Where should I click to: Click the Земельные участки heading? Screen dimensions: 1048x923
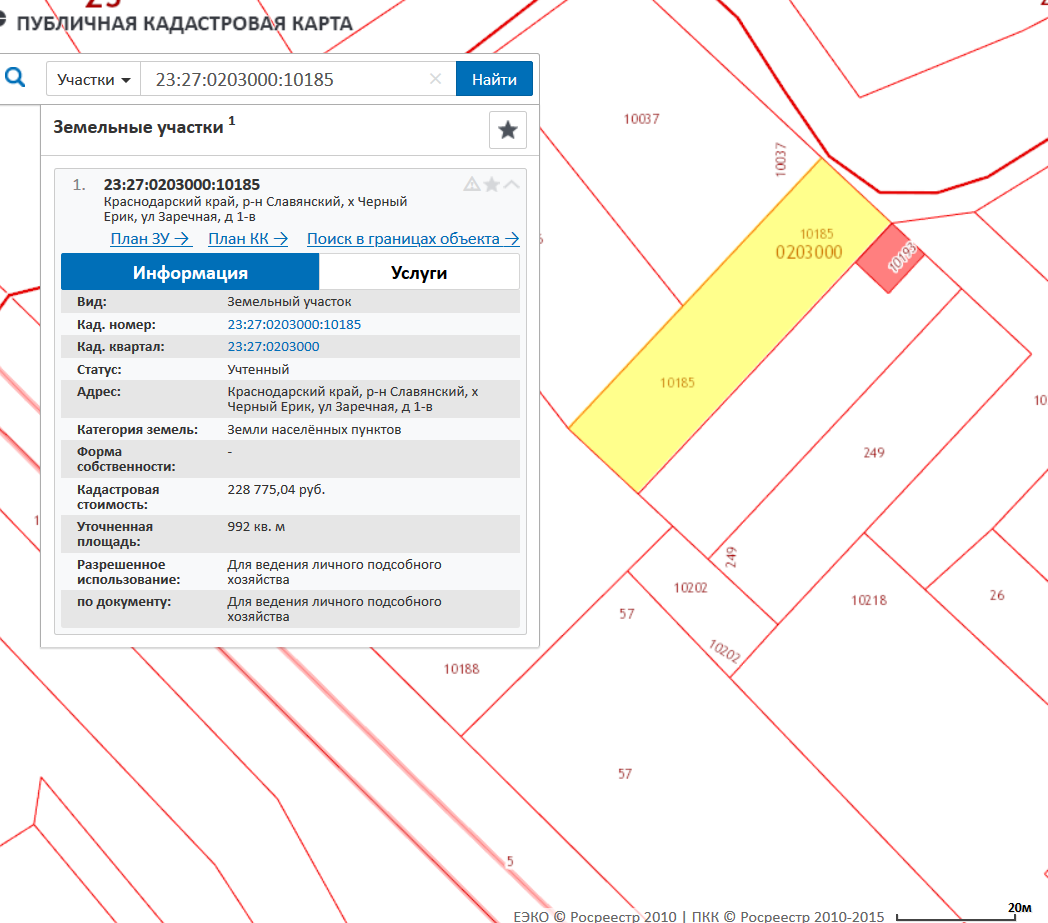click(x=138, y=127)
